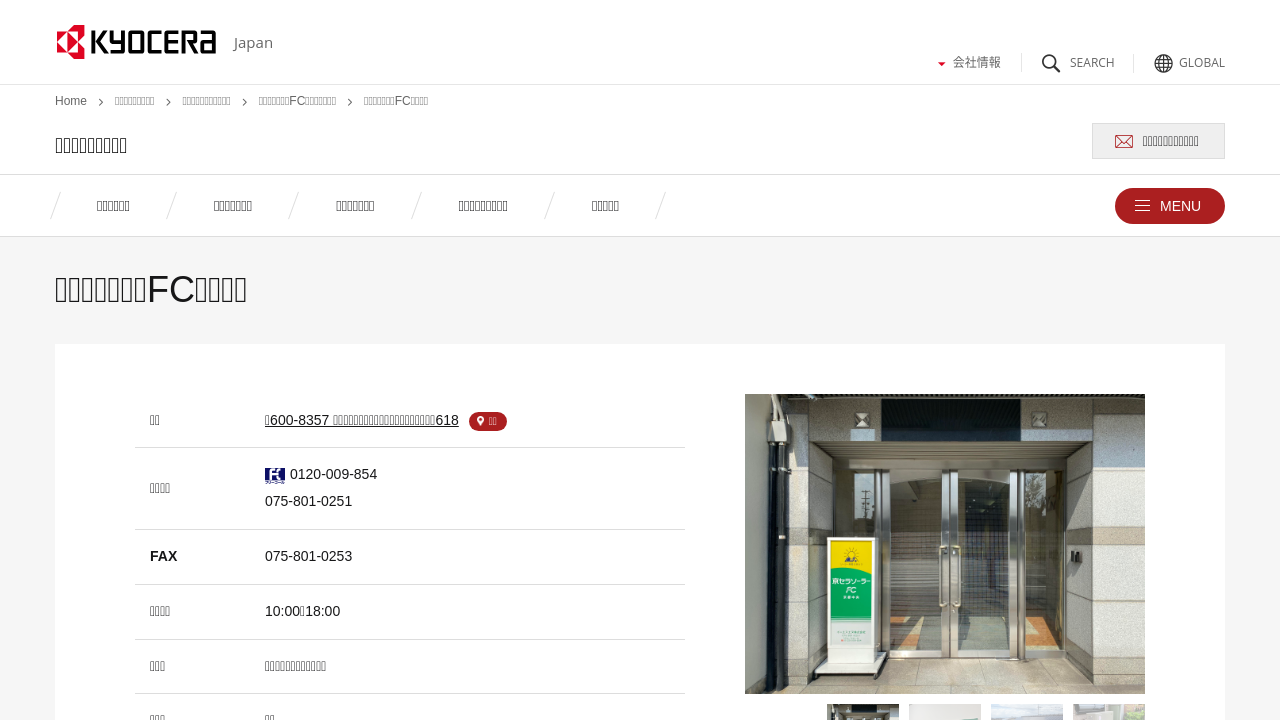
Task: Select the last item in the slash-separated nav bar
Action: pyautogui.click(x=605, y=206)
